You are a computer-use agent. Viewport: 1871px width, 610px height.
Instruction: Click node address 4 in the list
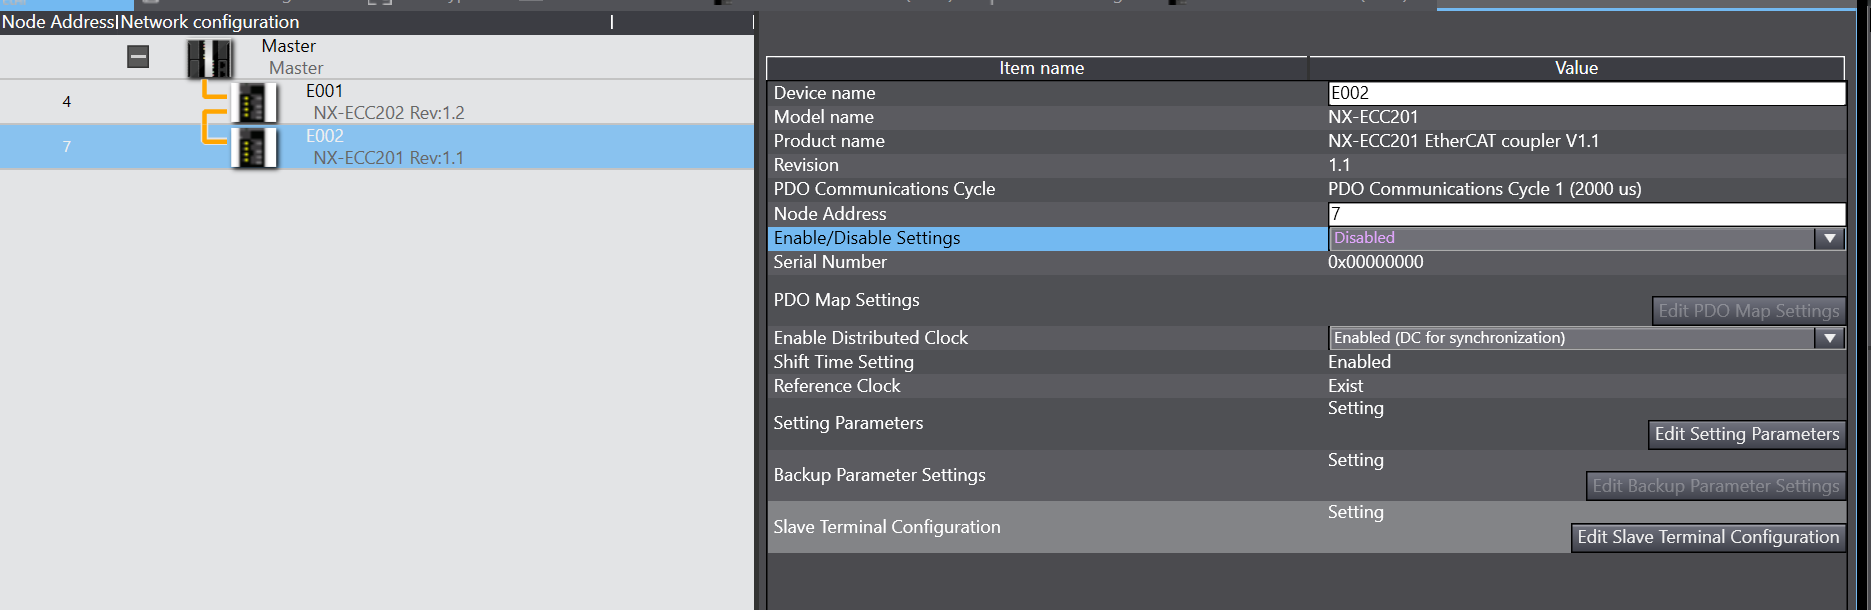pyautogui.click(x=67, y=102)
